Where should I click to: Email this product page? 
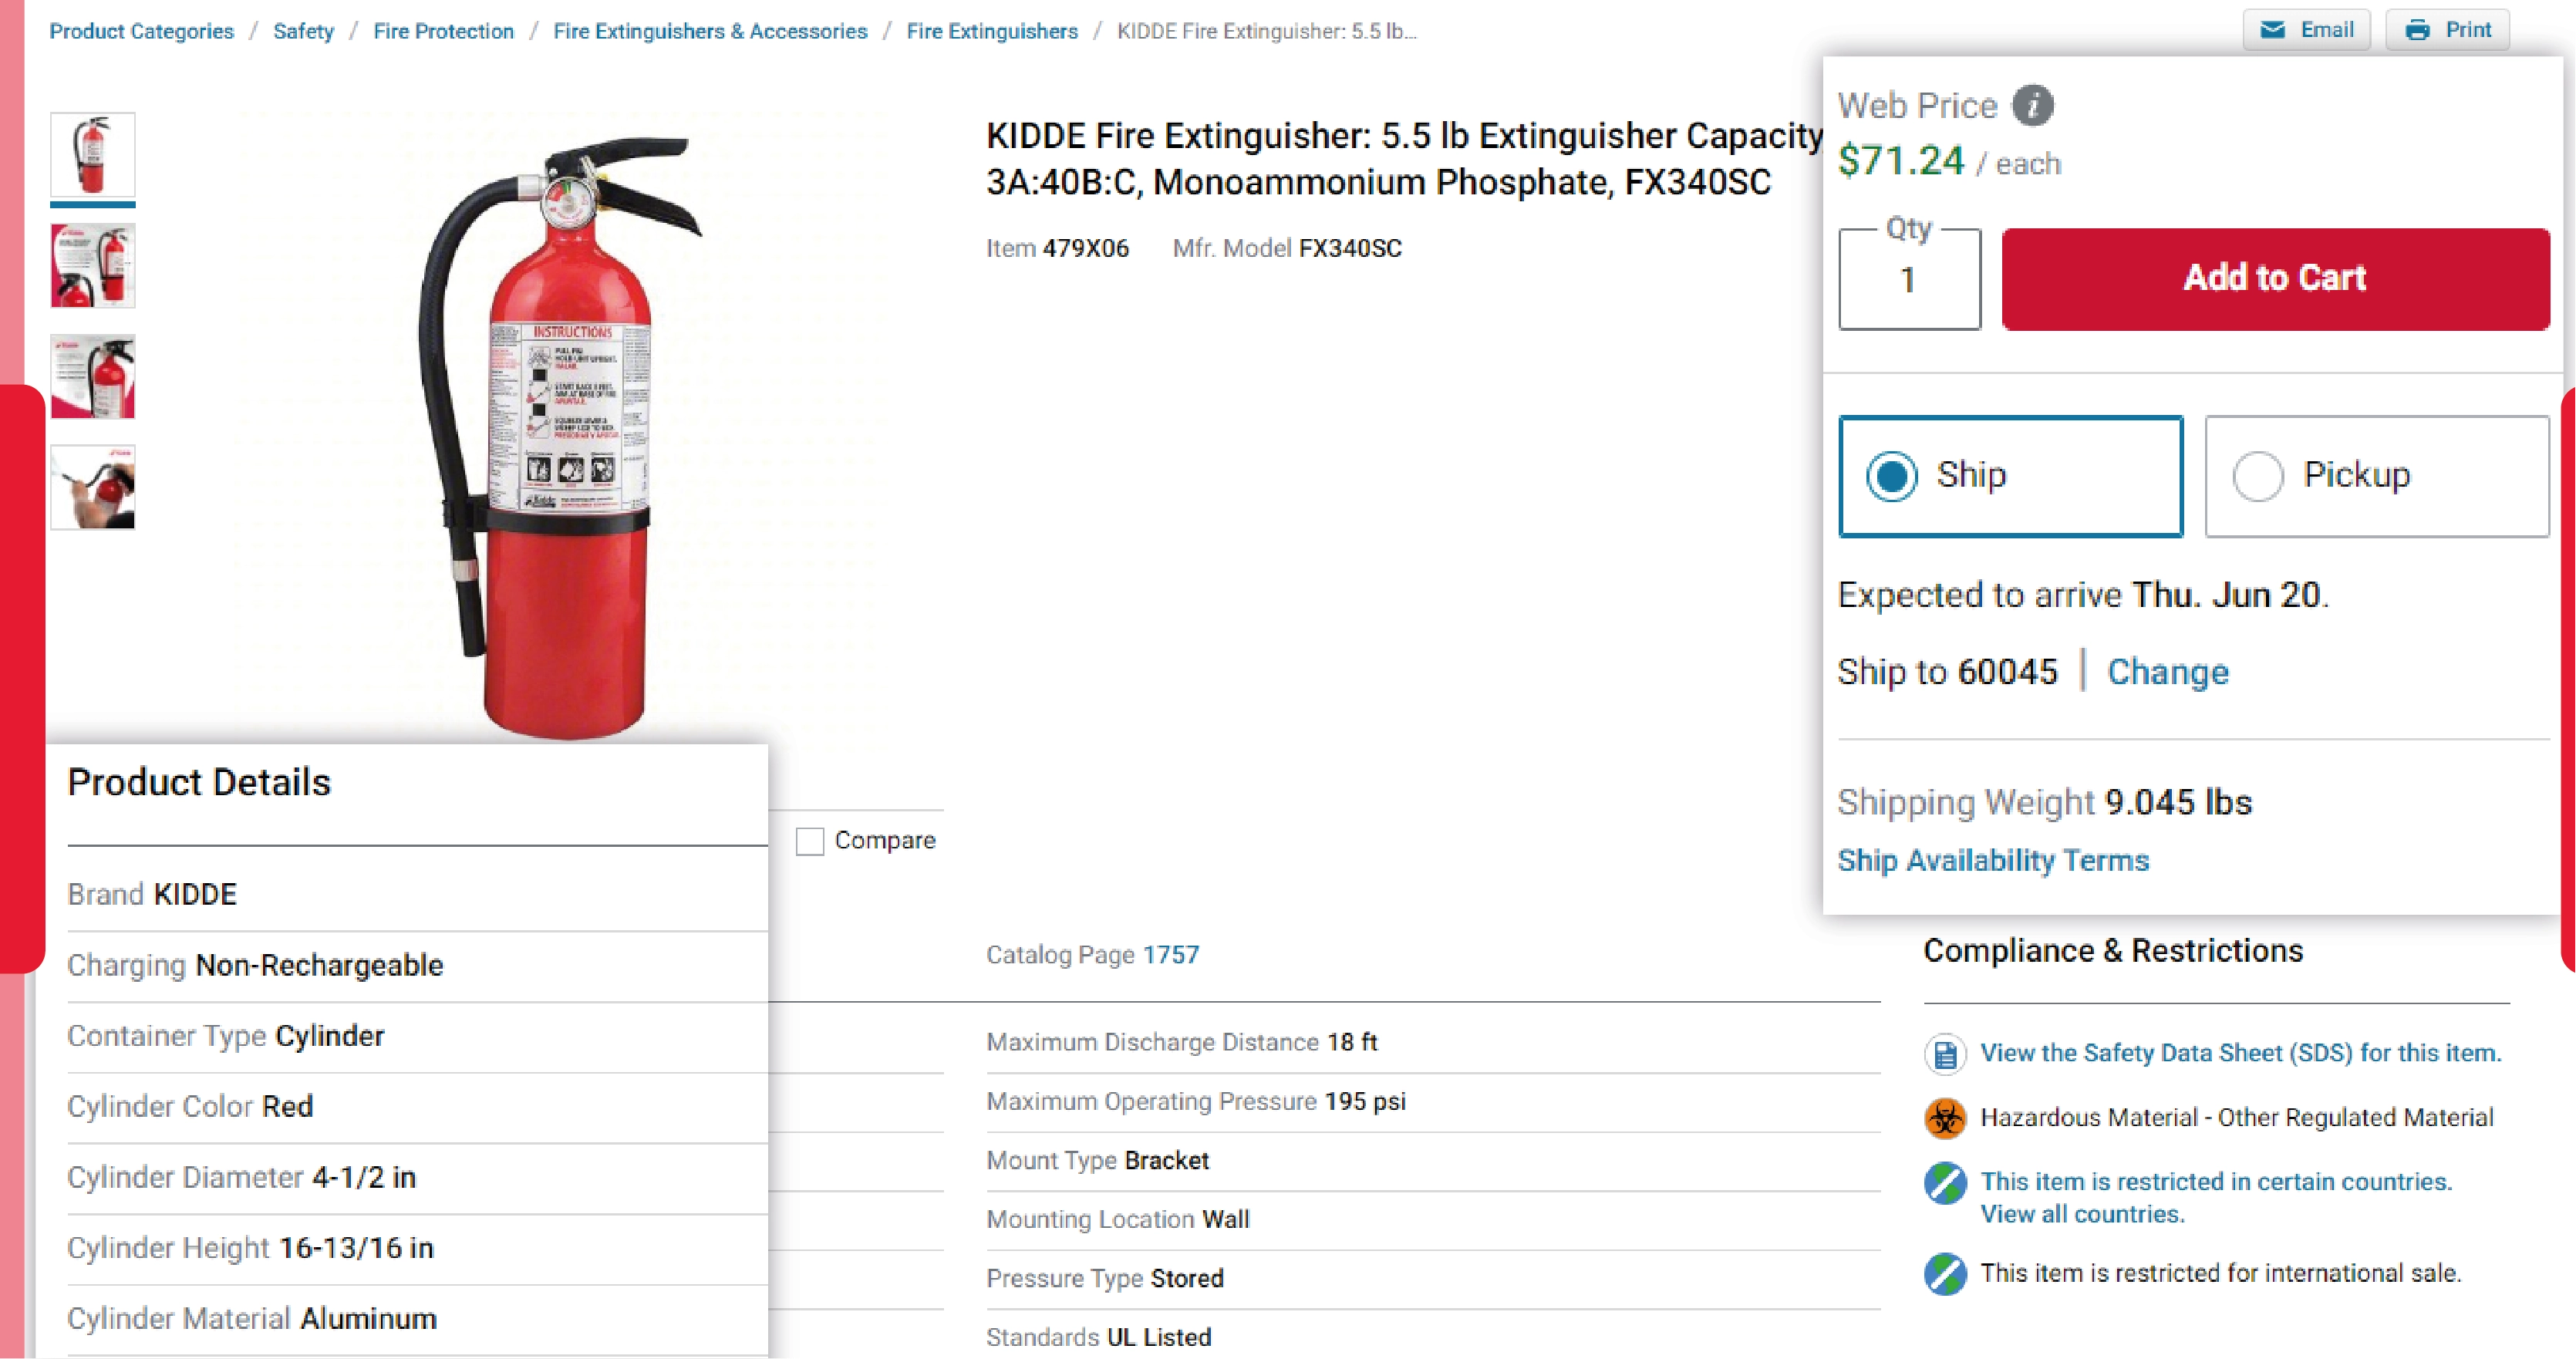[2307, 29]
